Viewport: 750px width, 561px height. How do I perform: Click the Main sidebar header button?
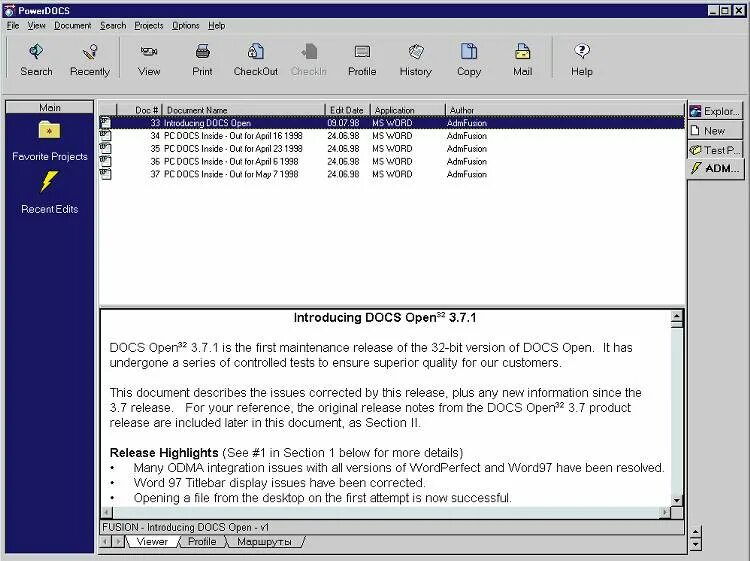pyautogui.click(x=49, y=108)
